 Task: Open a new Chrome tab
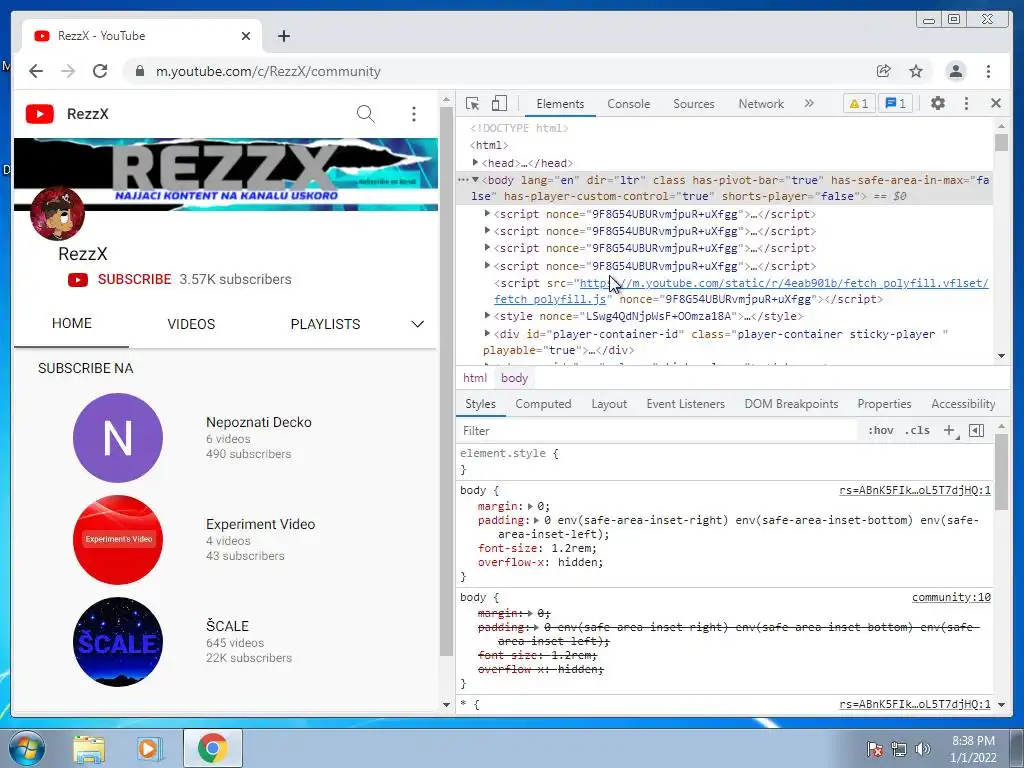coord(283,36)
